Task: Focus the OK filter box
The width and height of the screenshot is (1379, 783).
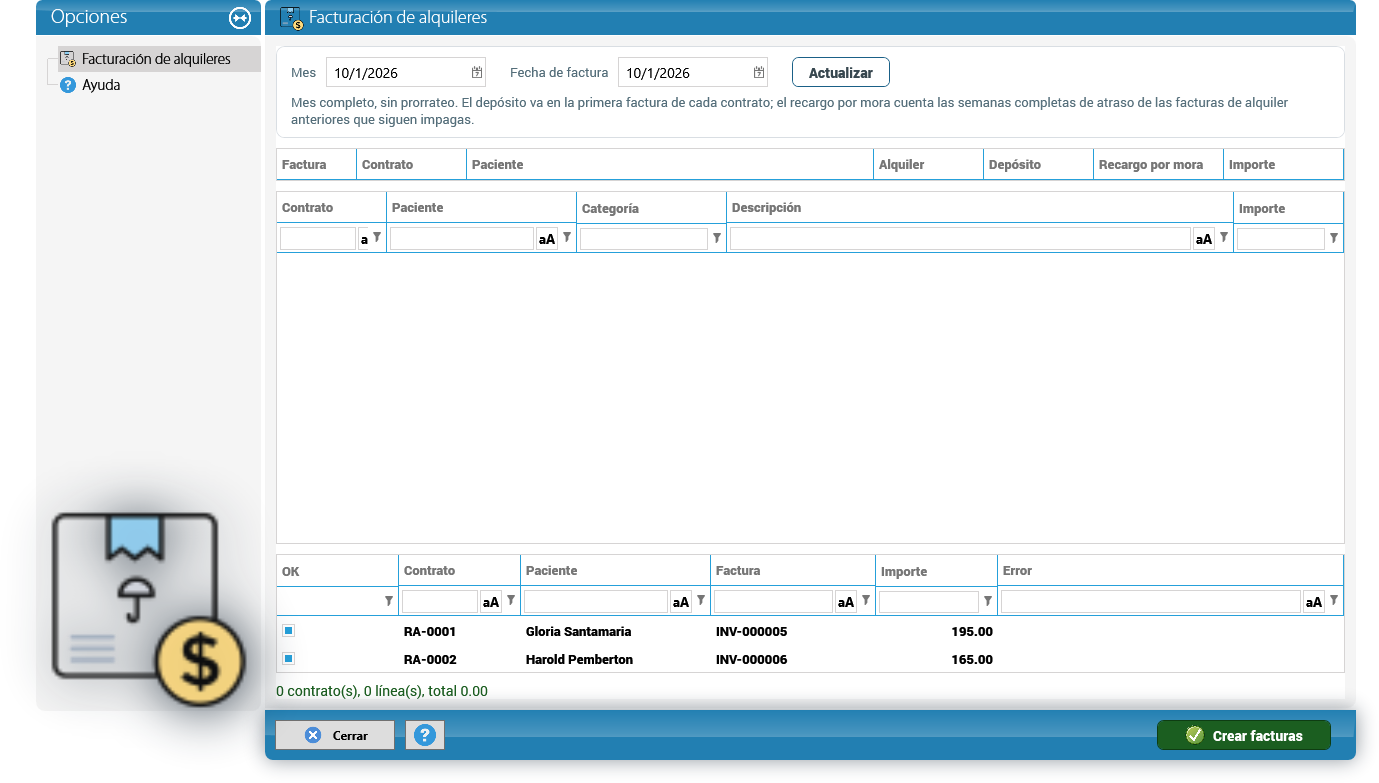Action: (329, 602)
